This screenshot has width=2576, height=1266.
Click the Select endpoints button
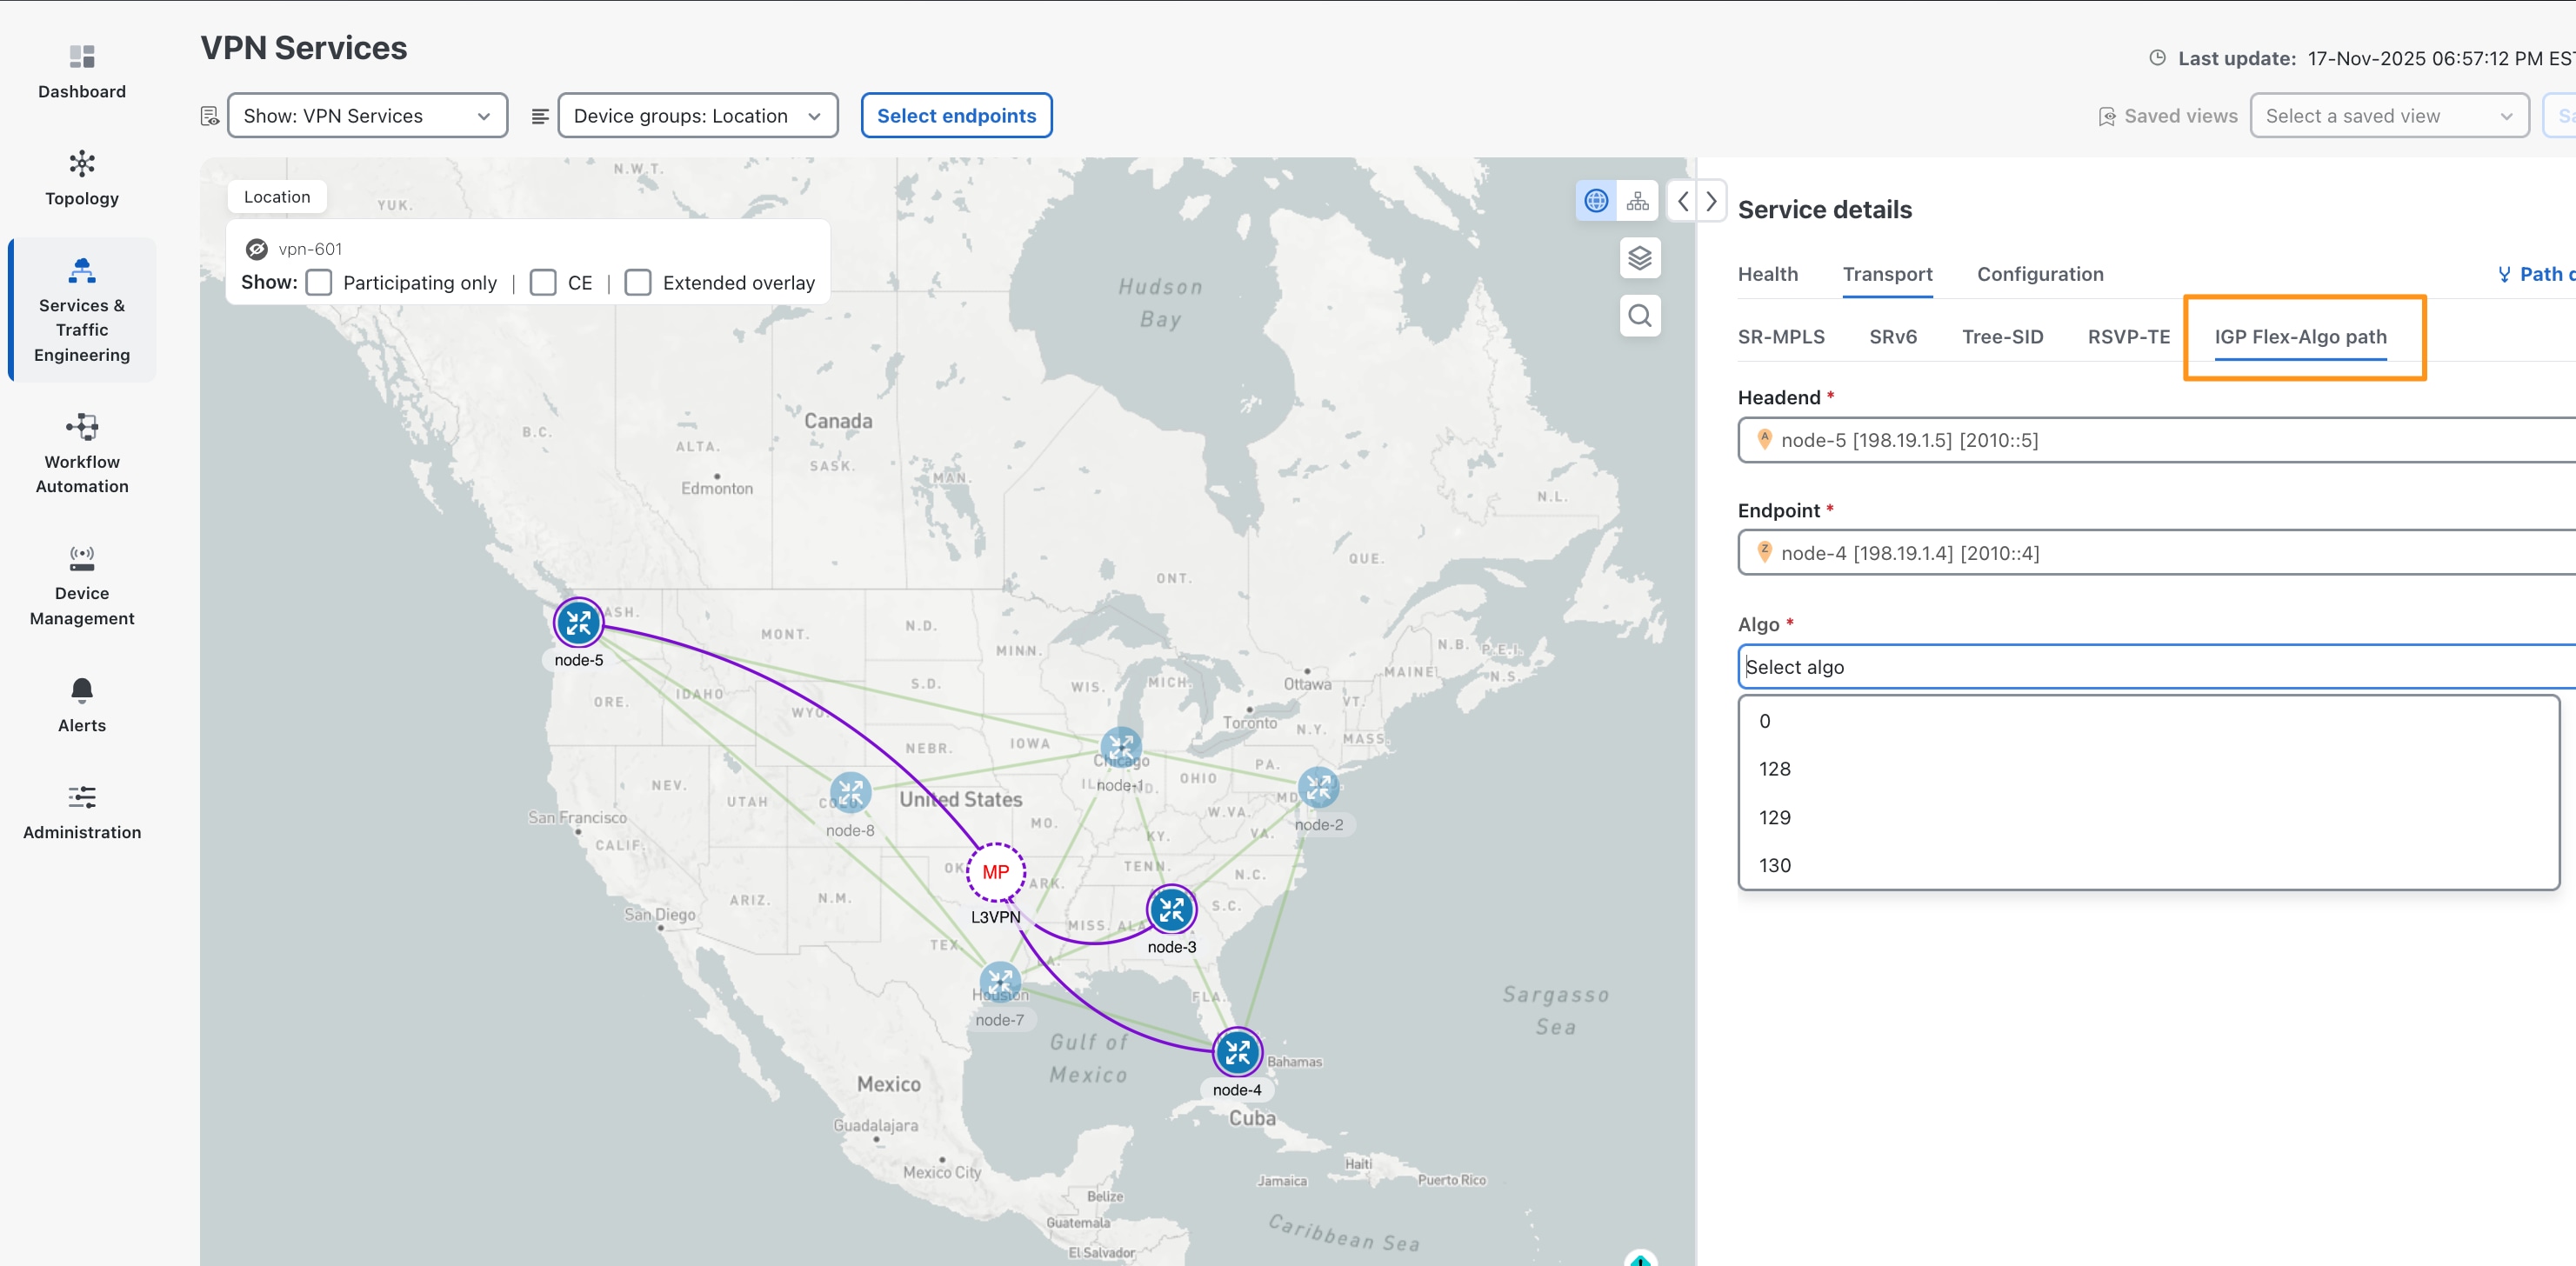tap(956, 116)
